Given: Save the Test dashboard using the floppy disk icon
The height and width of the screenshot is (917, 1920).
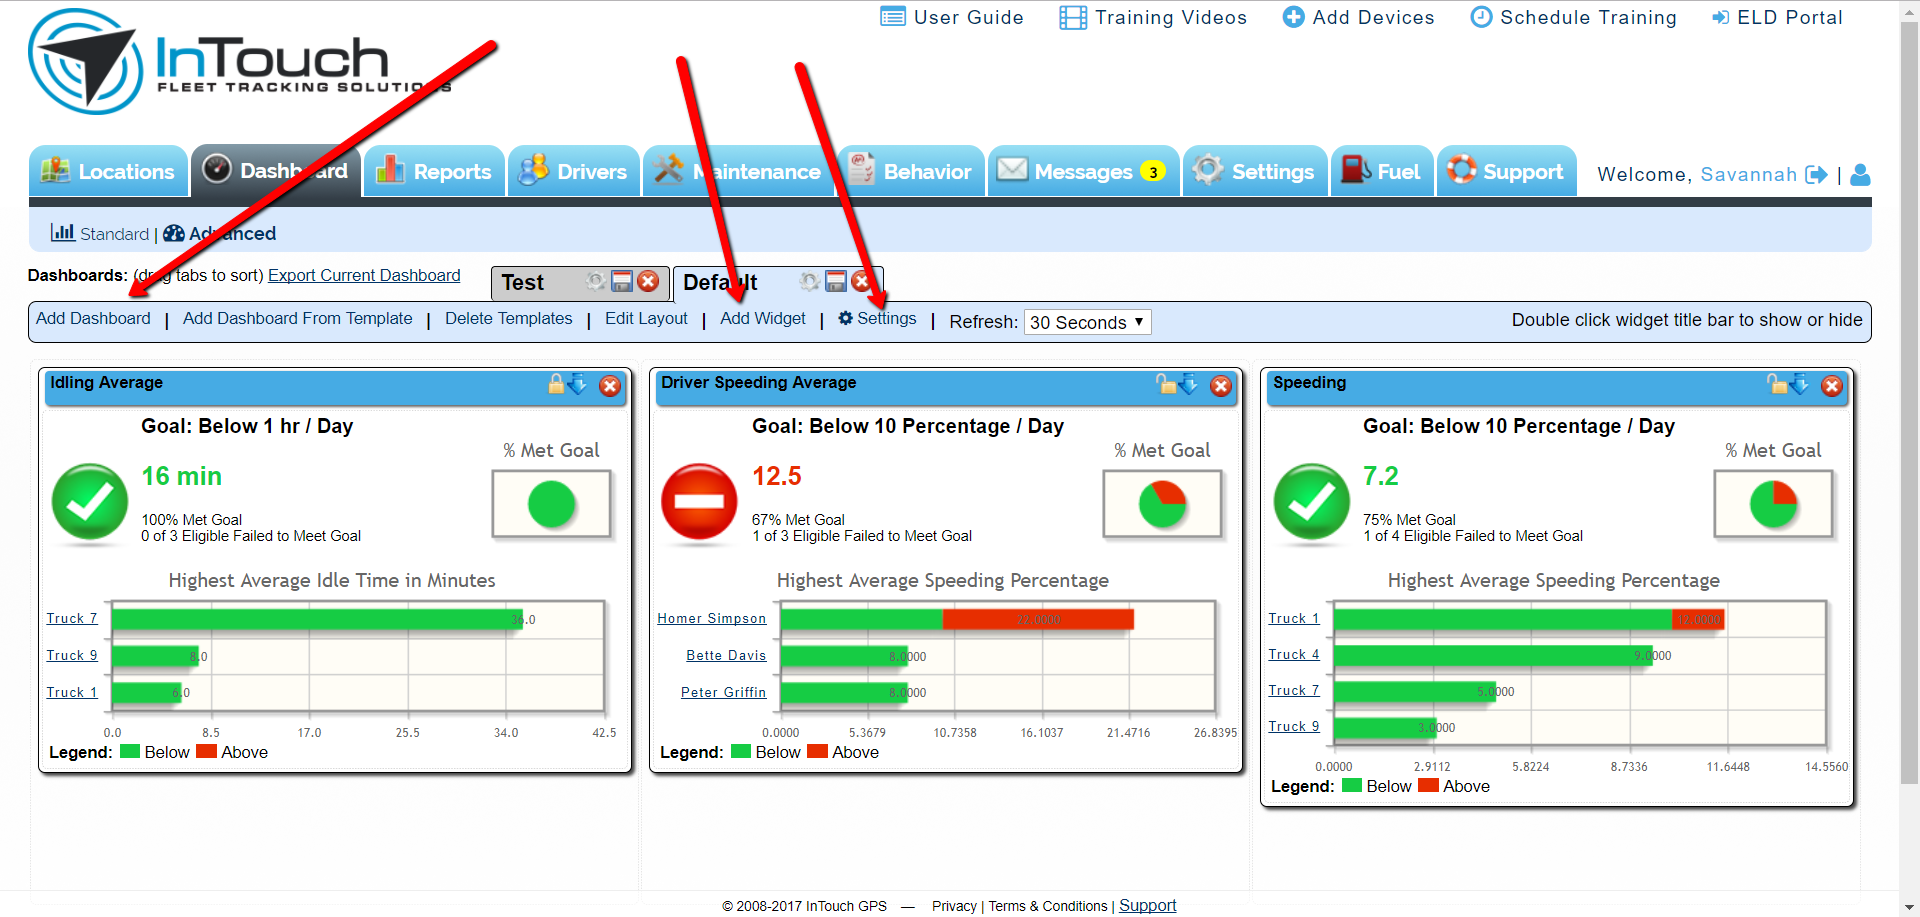Looking at the screenshot, I should click(x=621, y=282).
